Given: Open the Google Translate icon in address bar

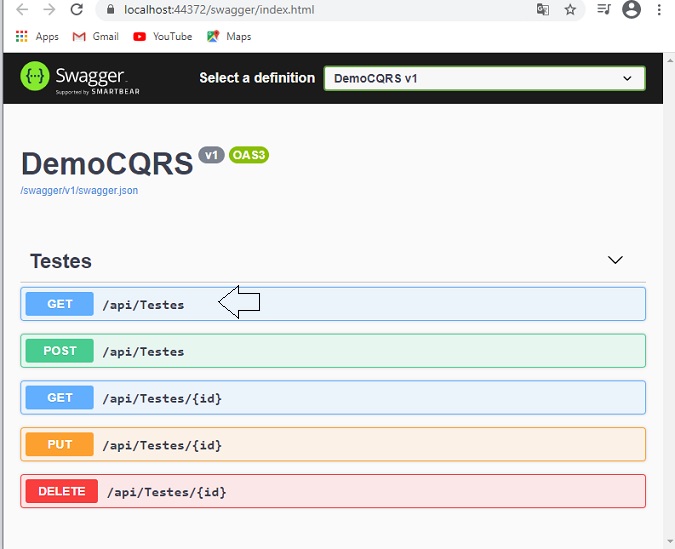Looking at the screenshot, I should (x=543, y=9).
